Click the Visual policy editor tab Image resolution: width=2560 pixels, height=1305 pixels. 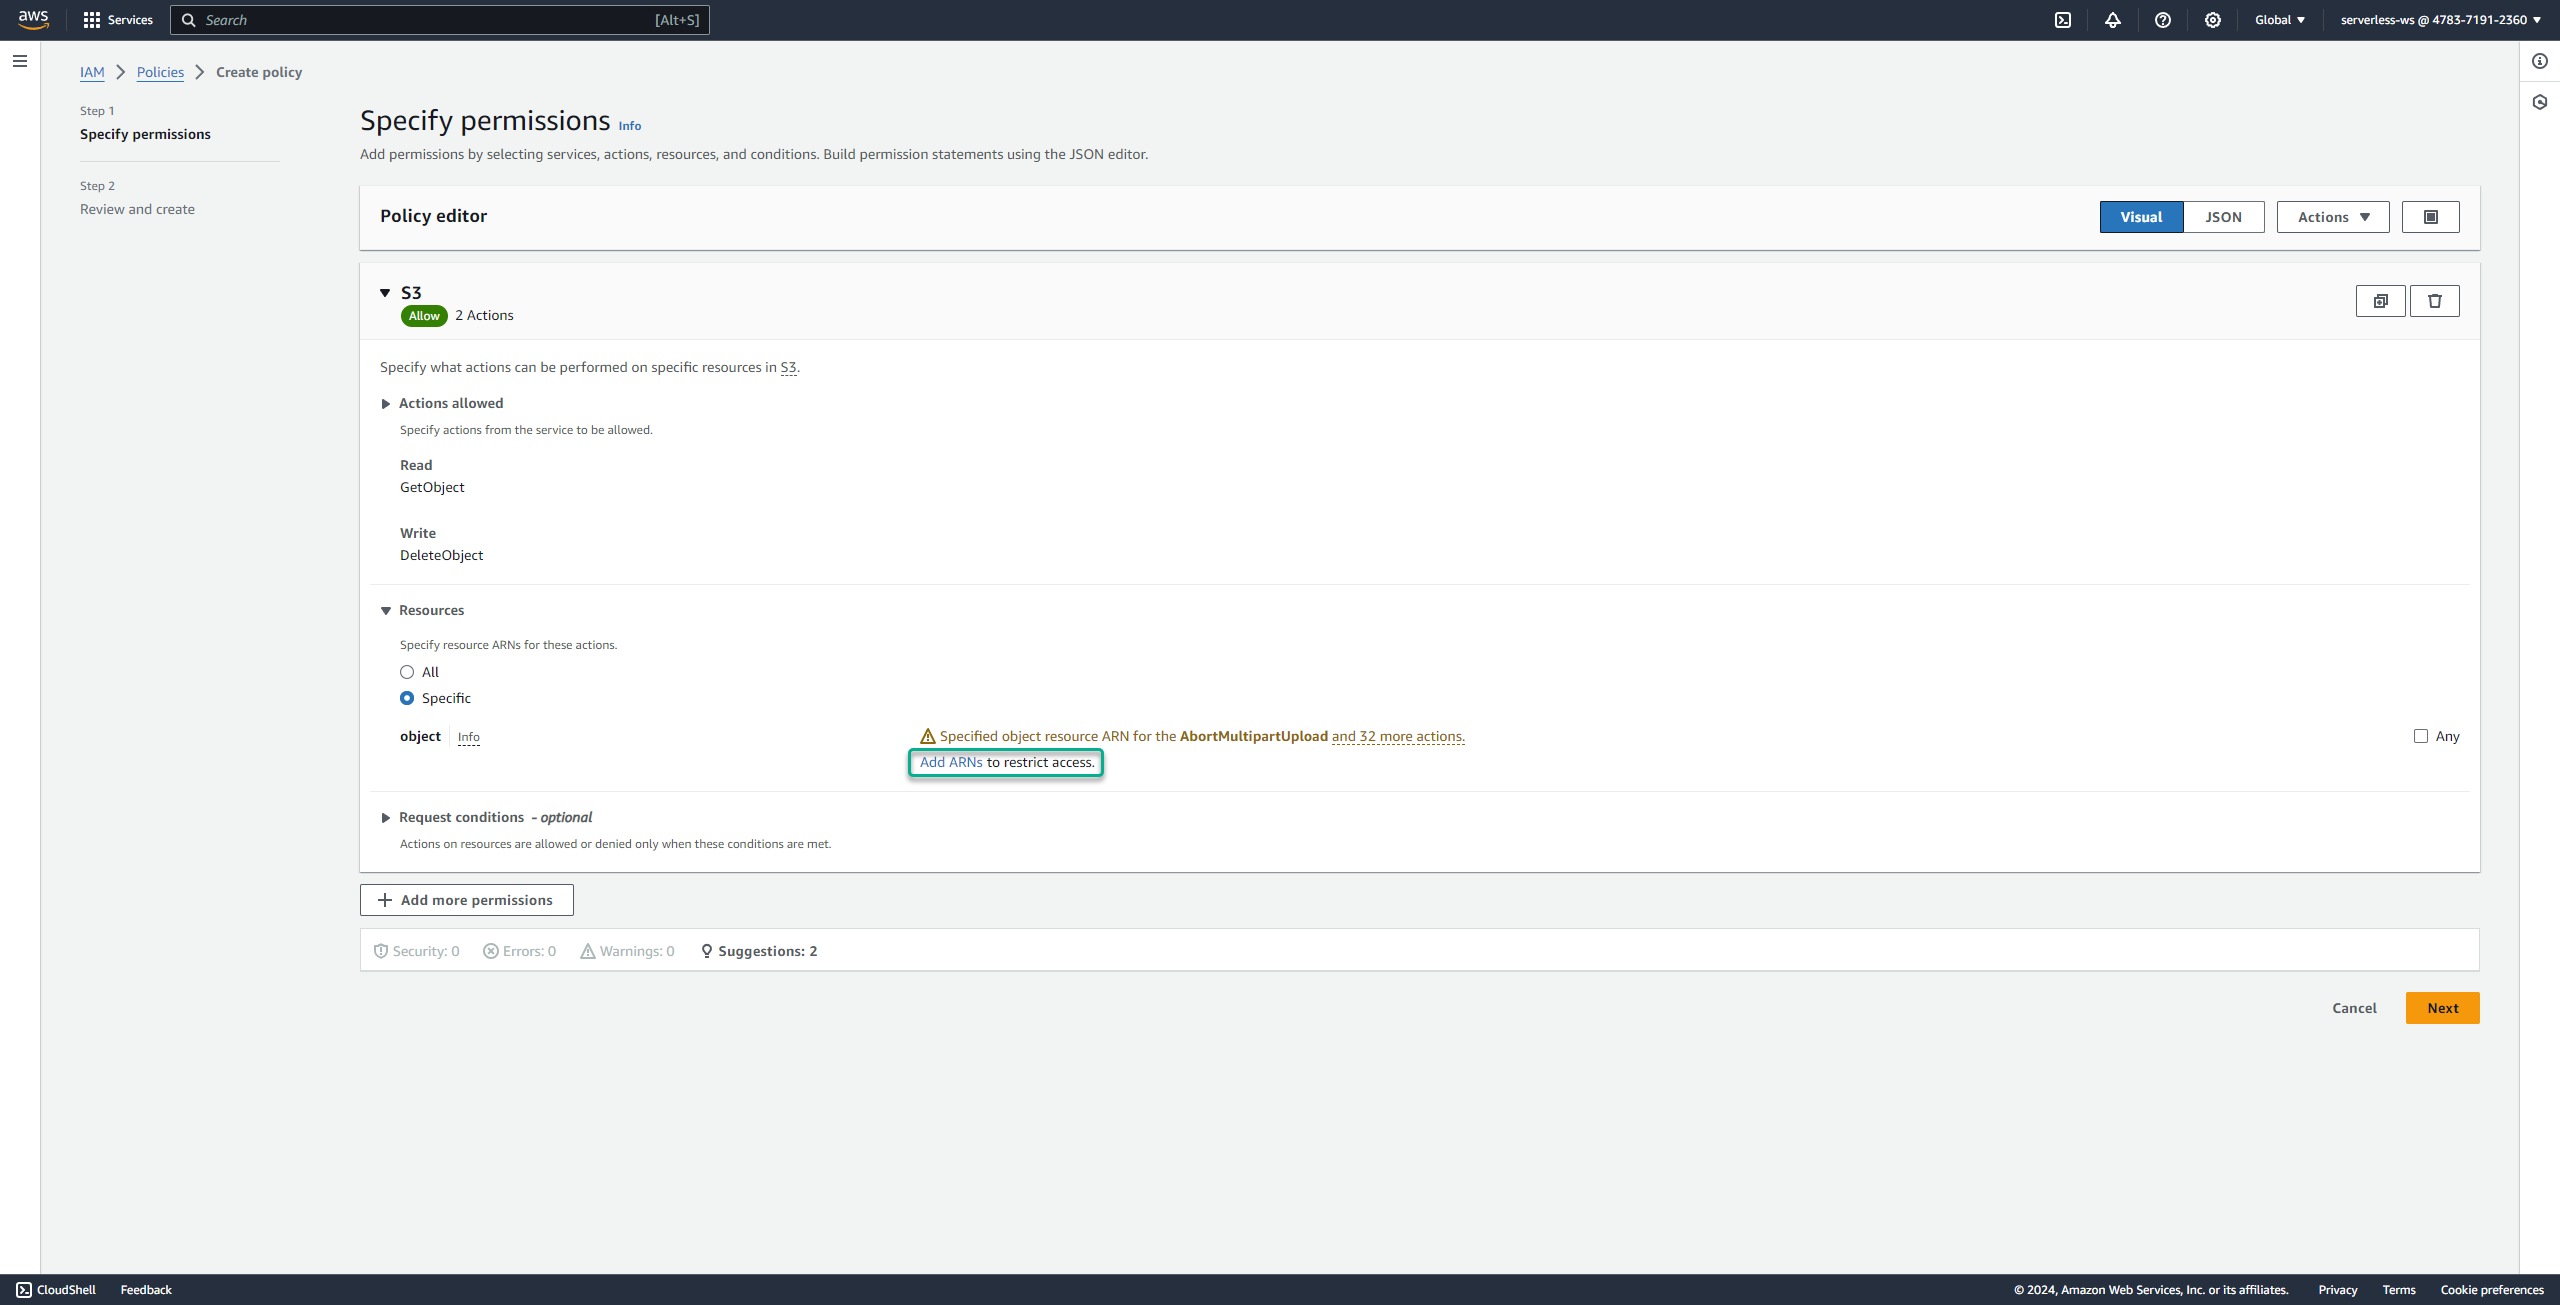click(x=2142, y=216)
